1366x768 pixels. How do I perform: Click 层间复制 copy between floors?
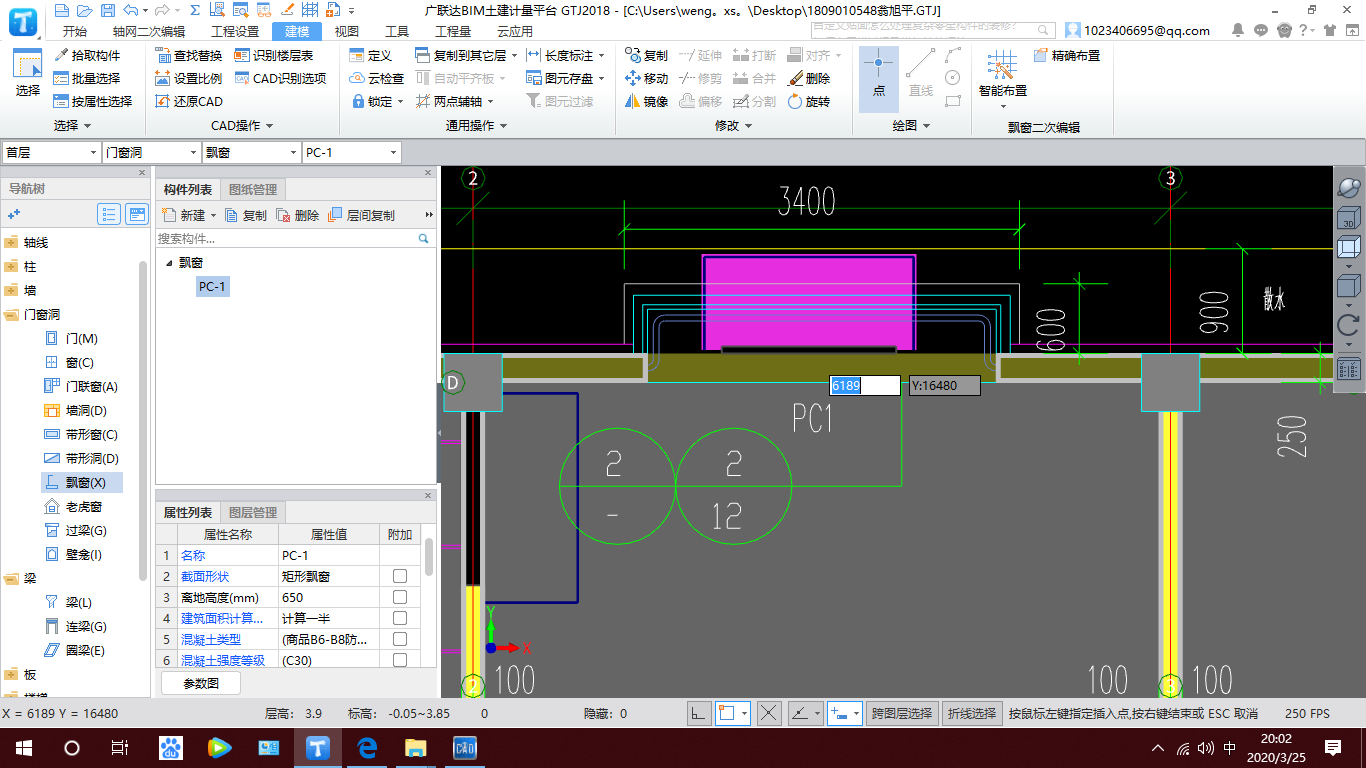361,215
